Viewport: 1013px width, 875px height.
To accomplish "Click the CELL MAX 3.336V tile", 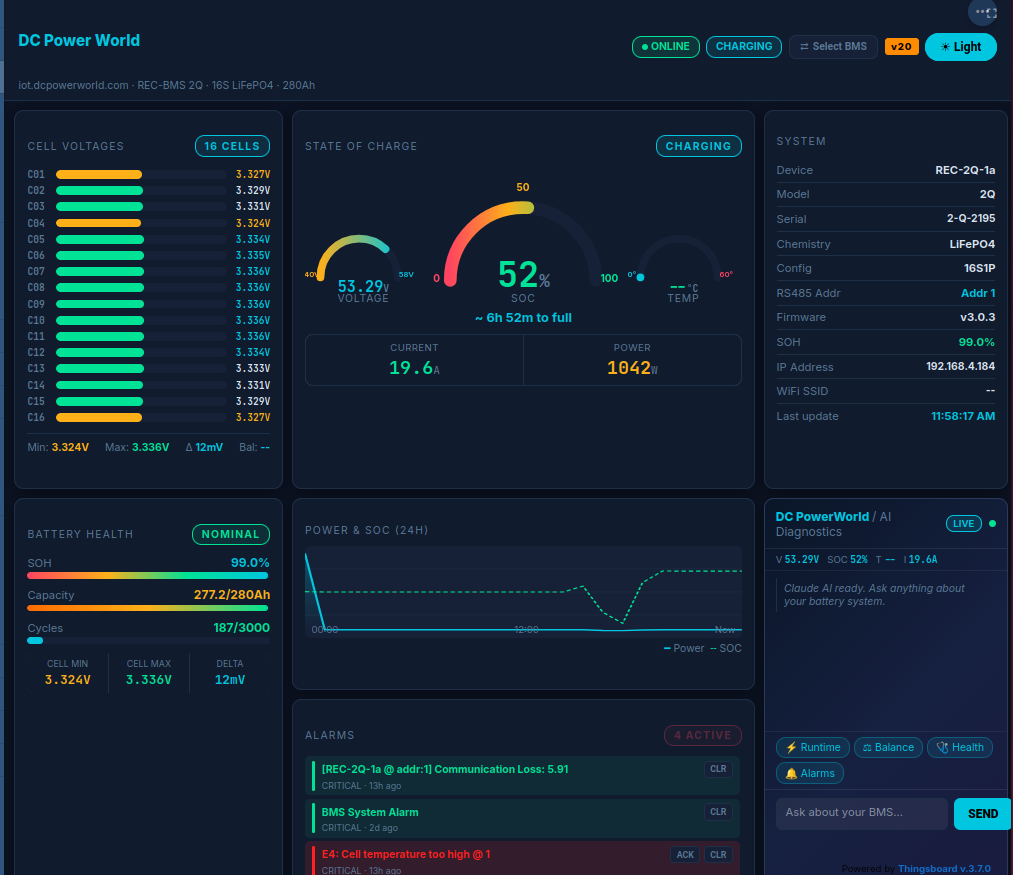I will 149,672.
